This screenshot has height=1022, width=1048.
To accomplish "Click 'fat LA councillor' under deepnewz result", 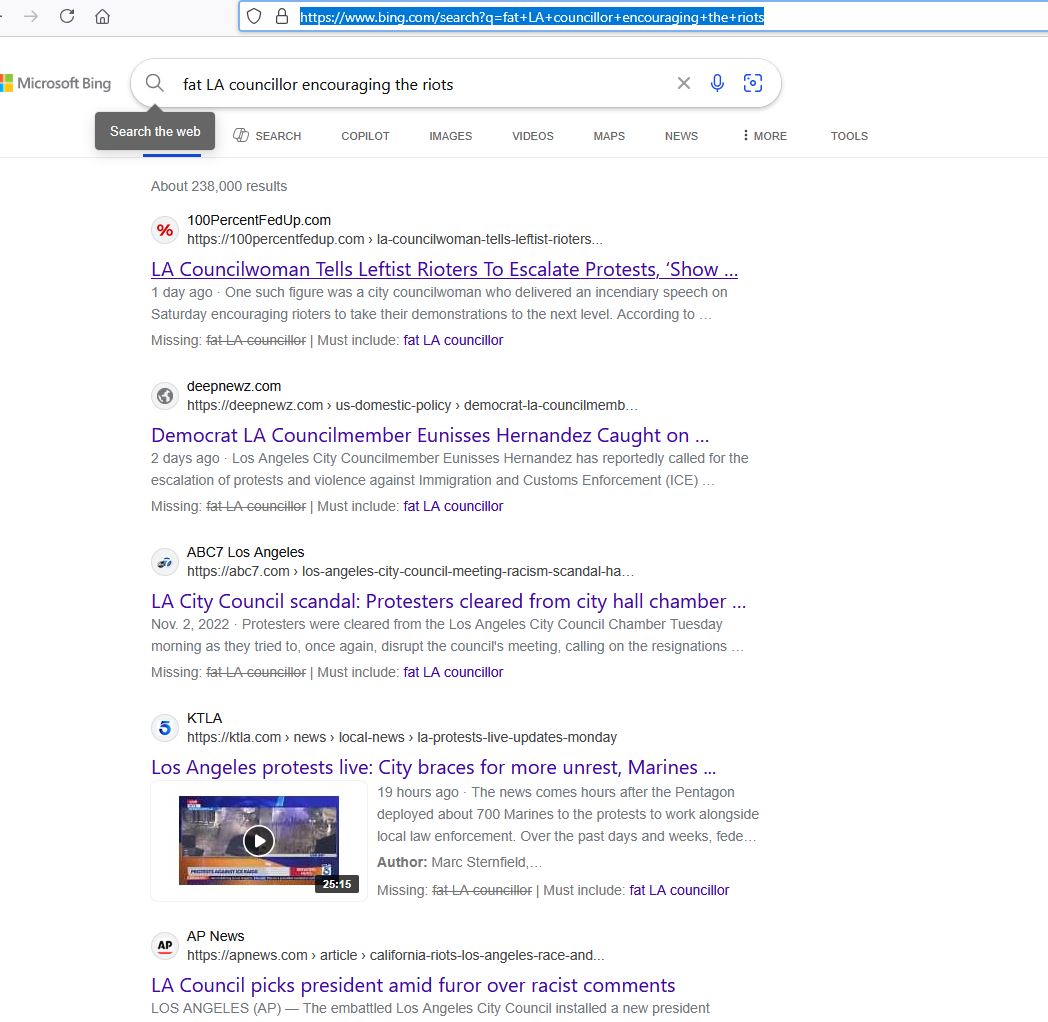I will [x=453, y=506].
